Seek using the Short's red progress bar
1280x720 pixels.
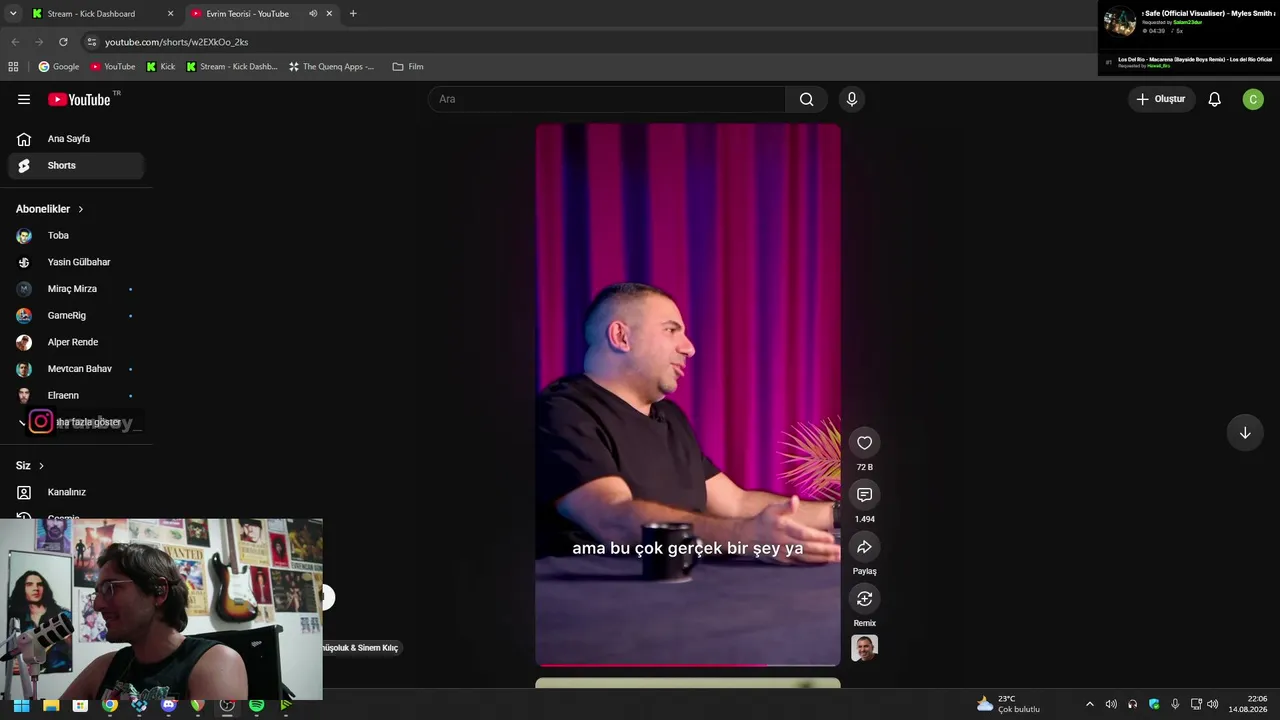(688, 664)
